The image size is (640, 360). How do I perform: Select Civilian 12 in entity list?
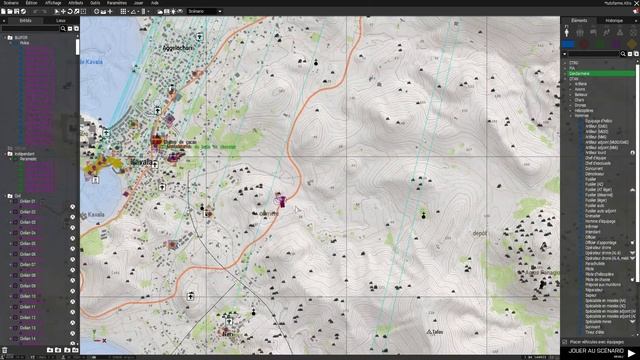[28, 317]
